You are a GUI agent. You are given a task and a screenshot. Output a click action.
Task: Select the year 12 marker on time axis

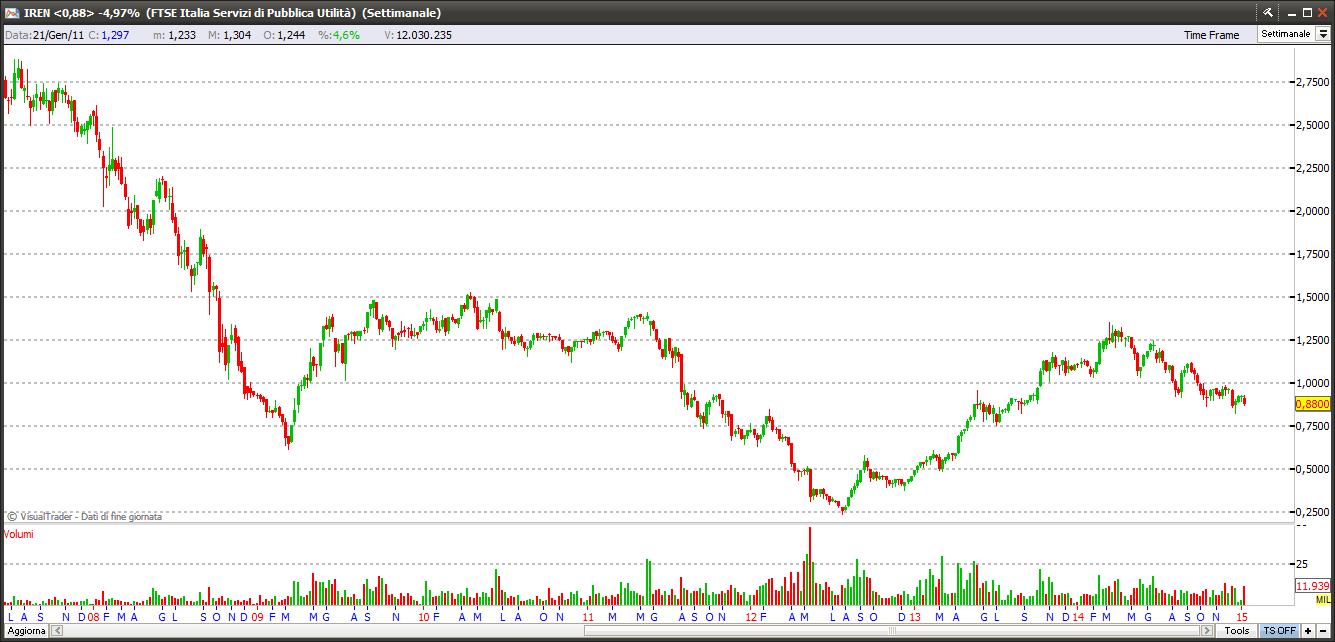[752, 617]
